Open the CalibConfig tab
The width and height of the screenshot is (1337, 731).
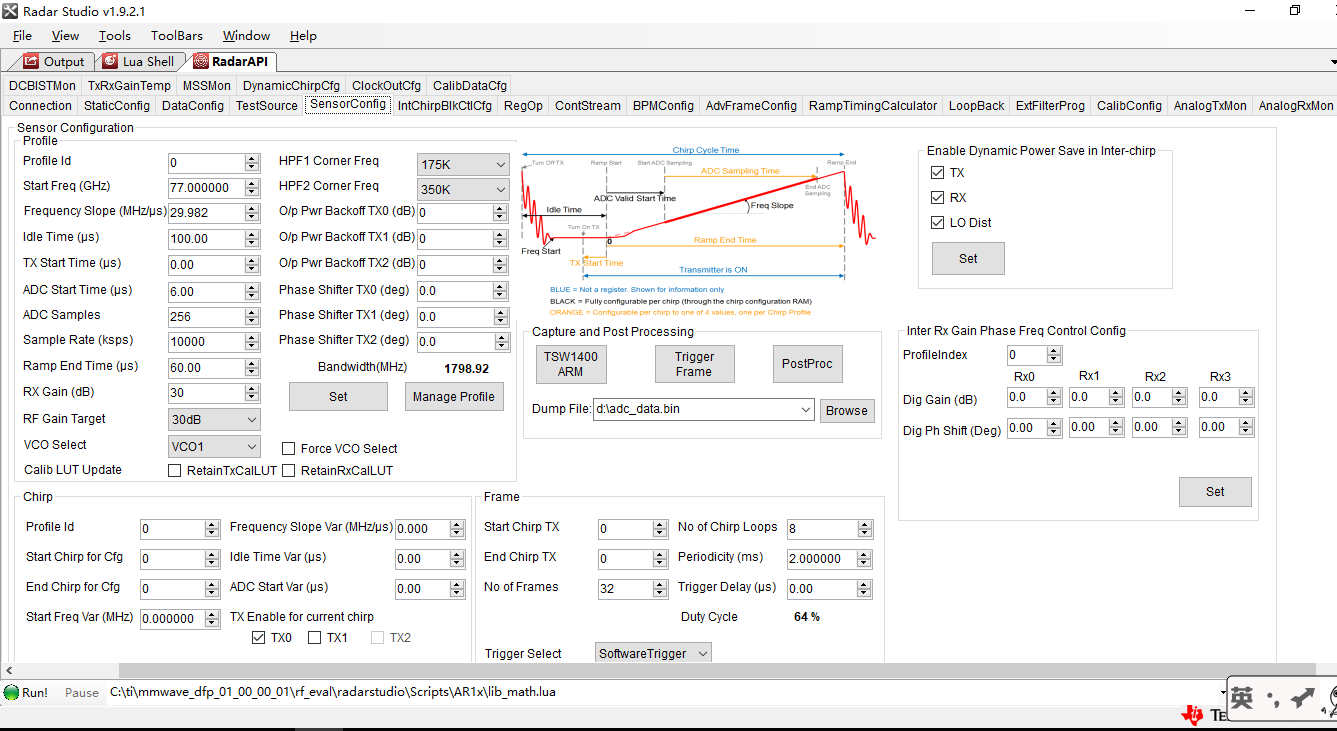[x=1129, y=105]
